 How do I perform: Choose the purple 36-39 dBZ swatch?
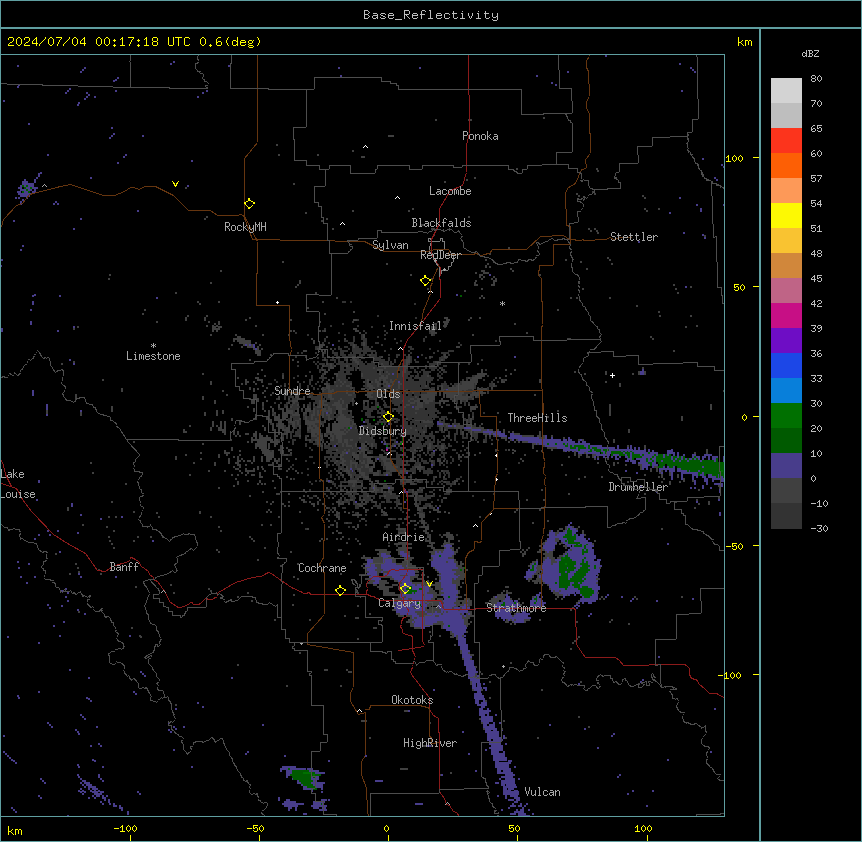click(786, 341)
